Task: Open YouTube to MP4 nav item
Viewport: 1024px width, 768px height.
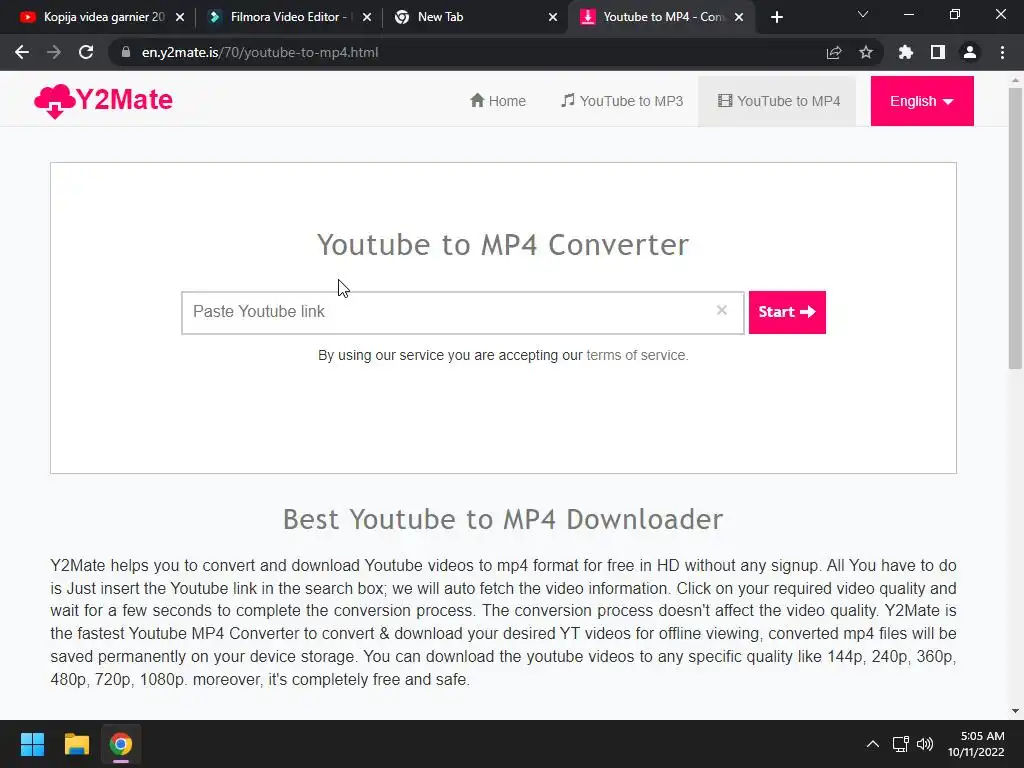Action: (x=778, y=101)
